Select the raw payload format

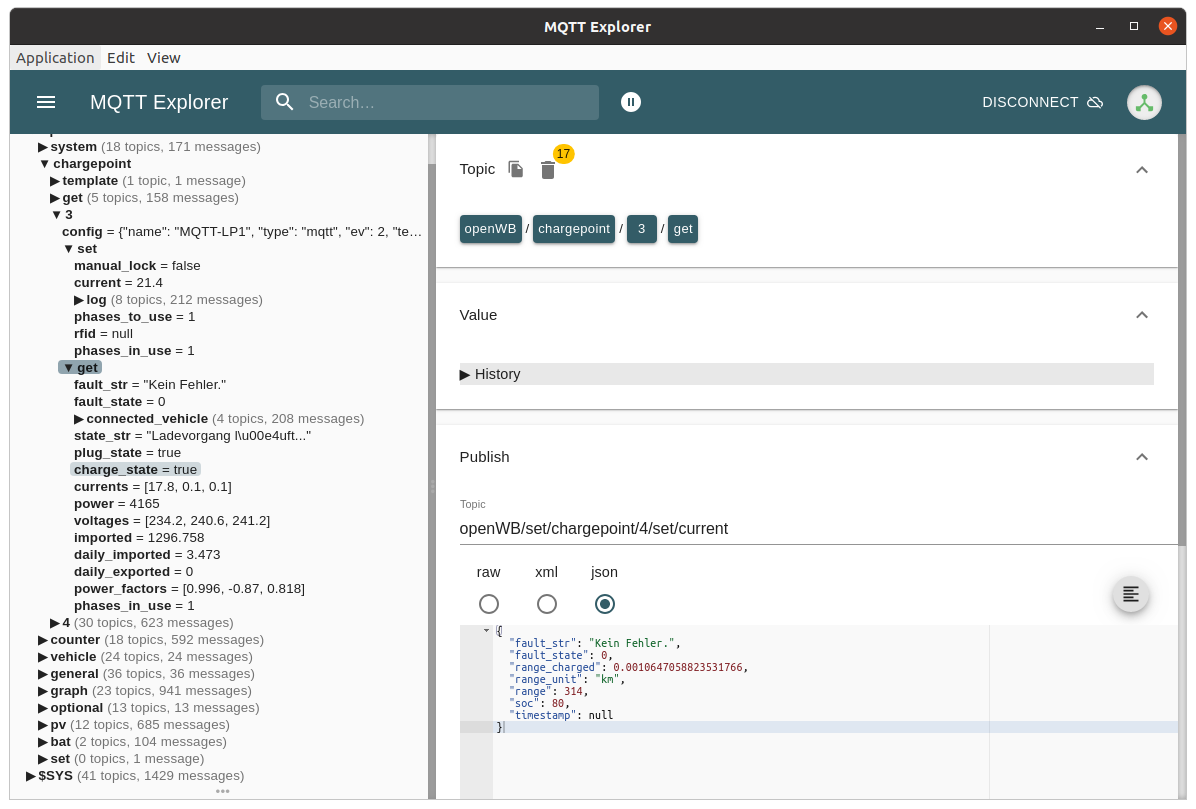coord(488,604)
